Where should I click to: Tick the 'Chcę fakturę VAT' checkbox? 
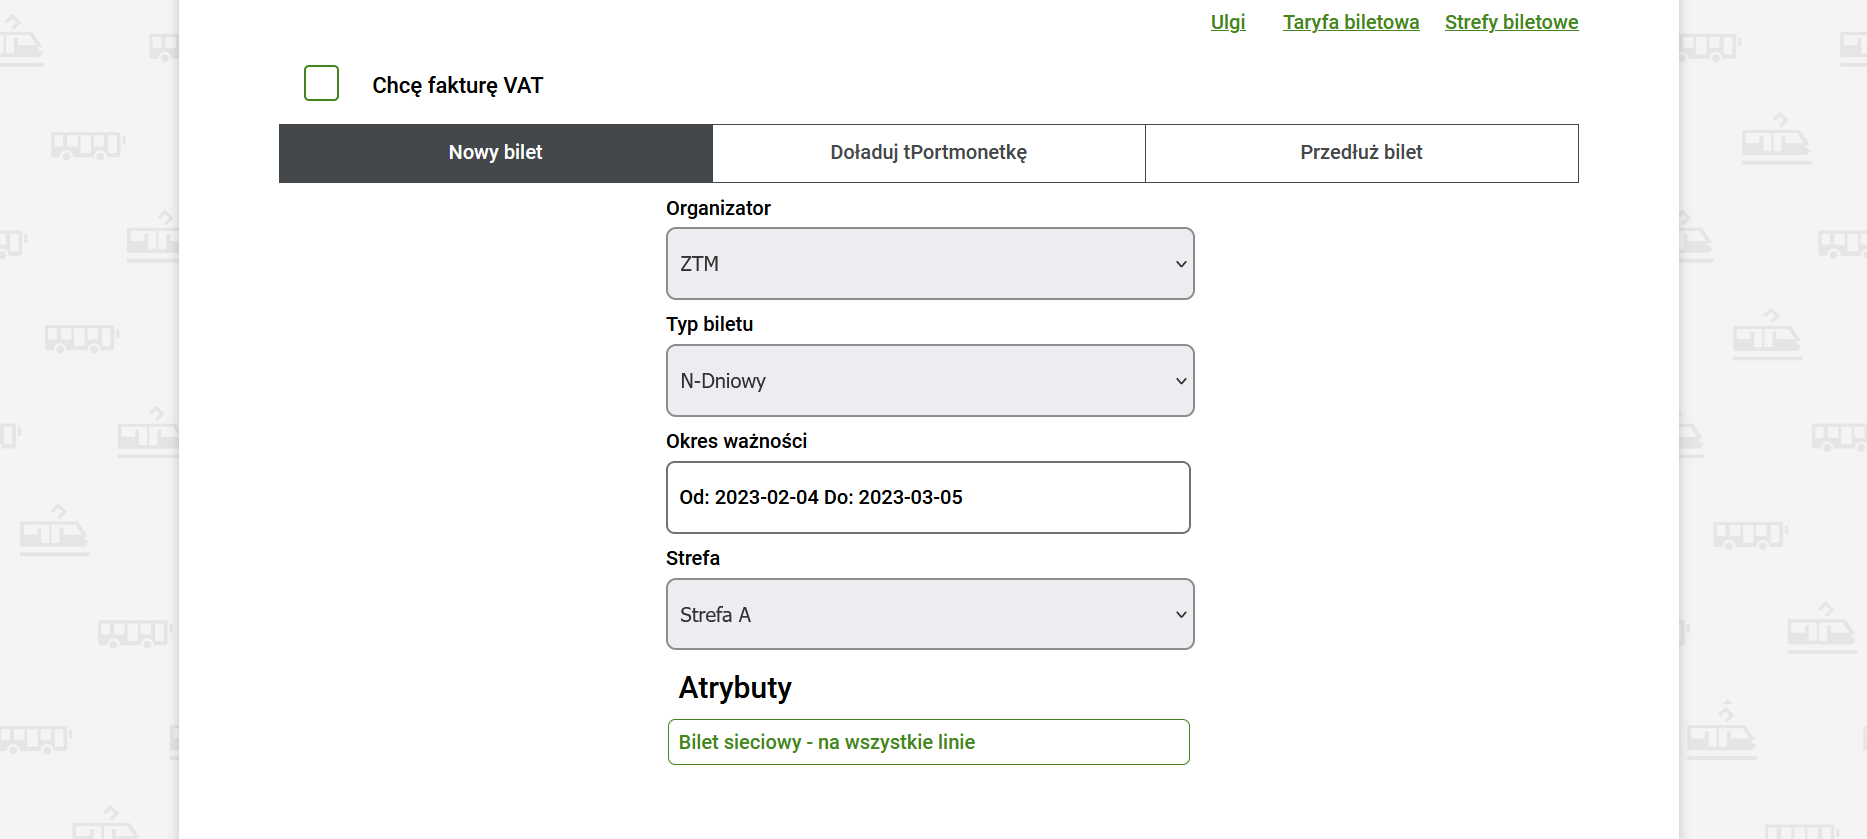(321, 83)
